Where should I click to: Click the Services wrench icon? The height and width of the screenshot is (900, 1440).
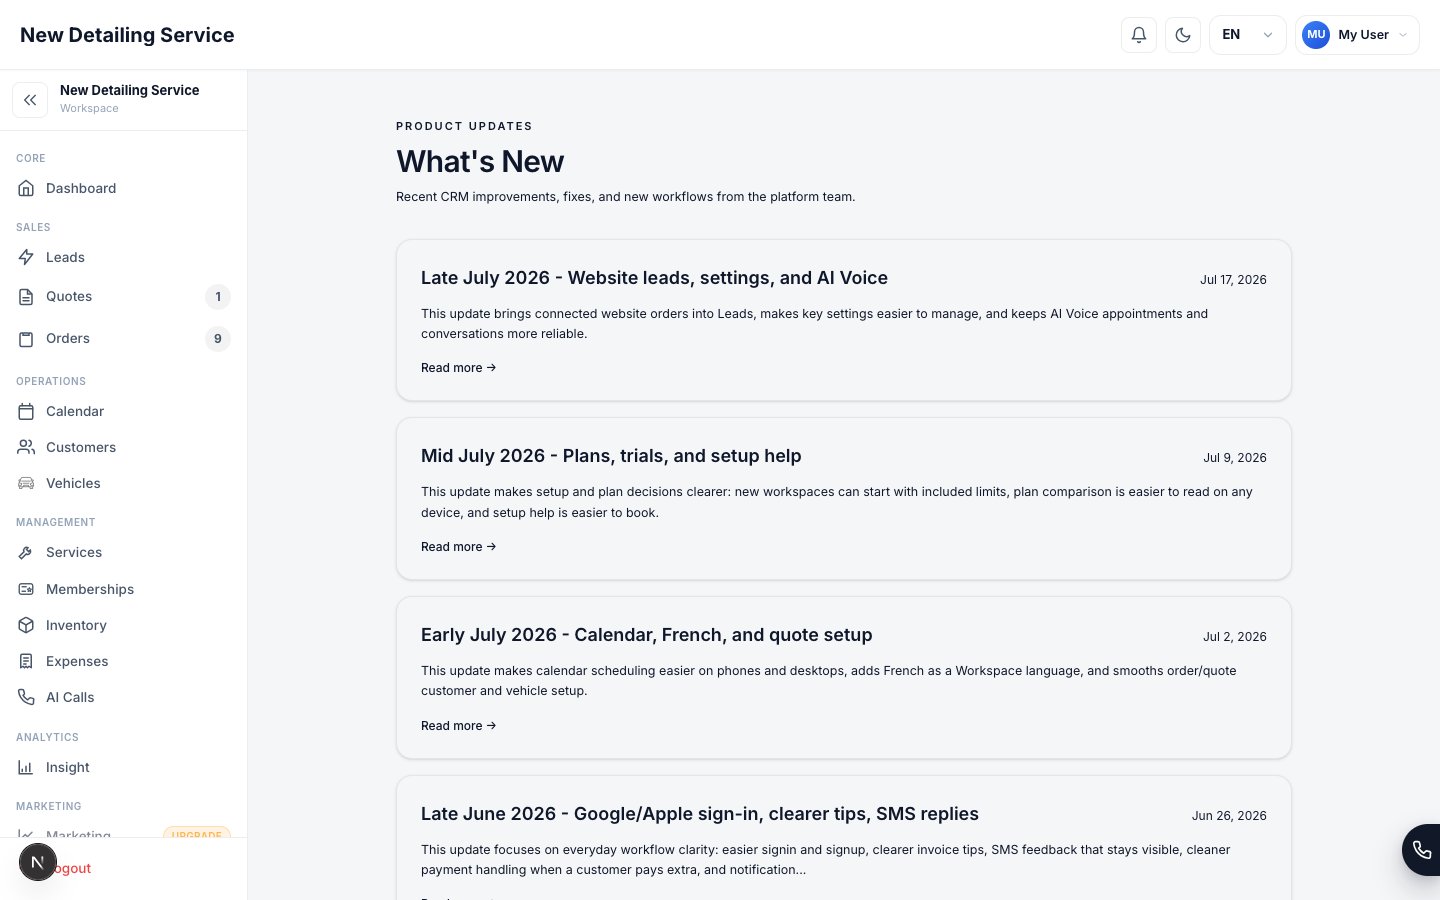point(26,552)
